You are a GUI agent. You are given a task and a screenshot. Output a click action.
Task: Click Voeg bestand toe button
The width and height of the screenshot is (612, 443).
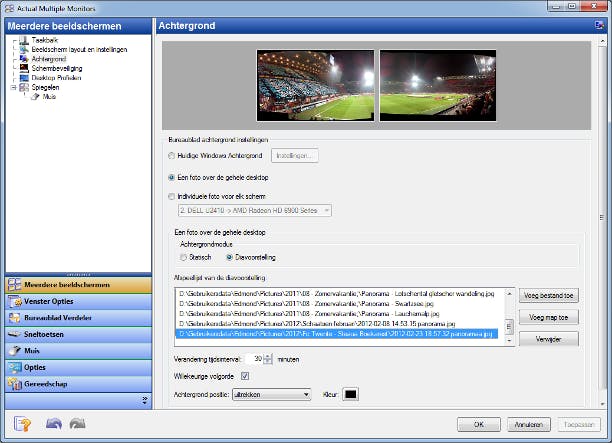coord(548,295)
